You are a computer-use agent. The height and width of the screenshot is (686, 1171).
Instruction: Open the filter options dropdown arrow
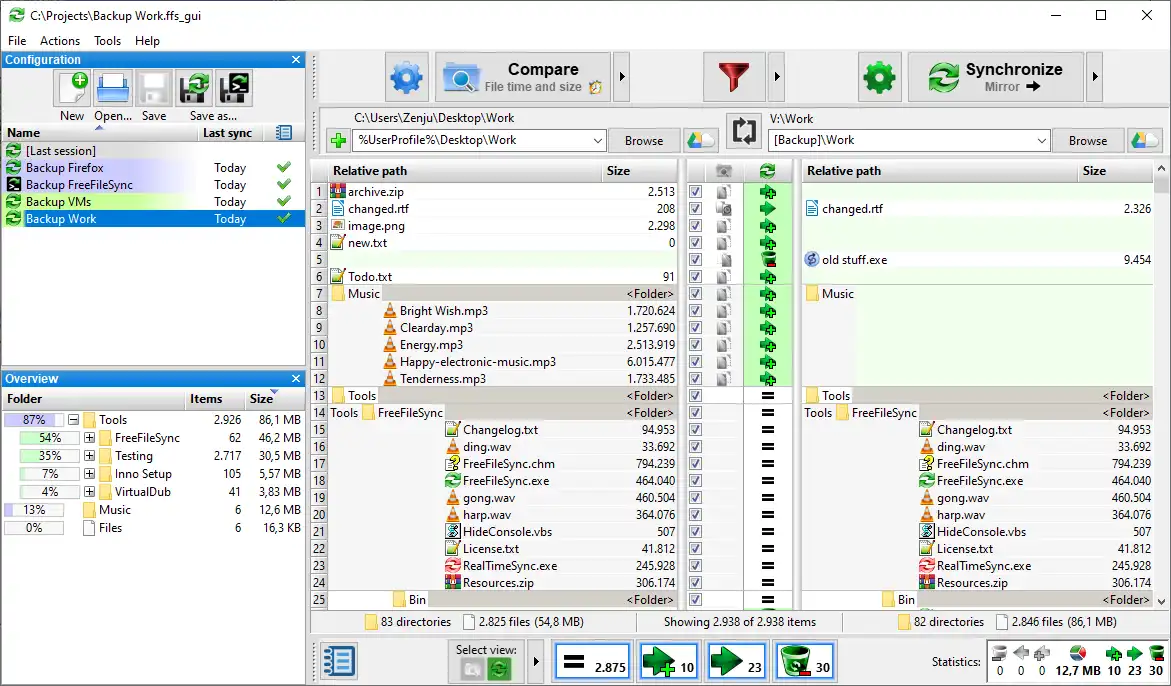(776, 77)
